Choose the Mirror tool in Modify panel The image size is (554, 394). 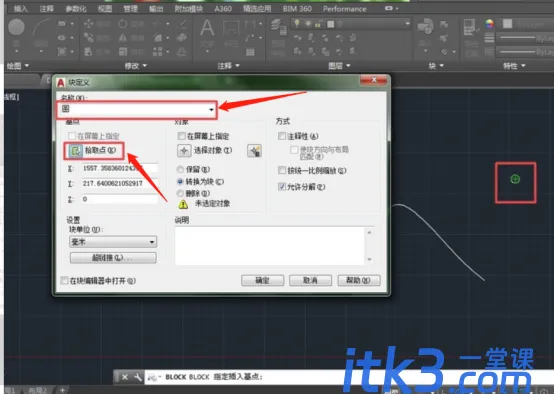(x=123, y=38)
